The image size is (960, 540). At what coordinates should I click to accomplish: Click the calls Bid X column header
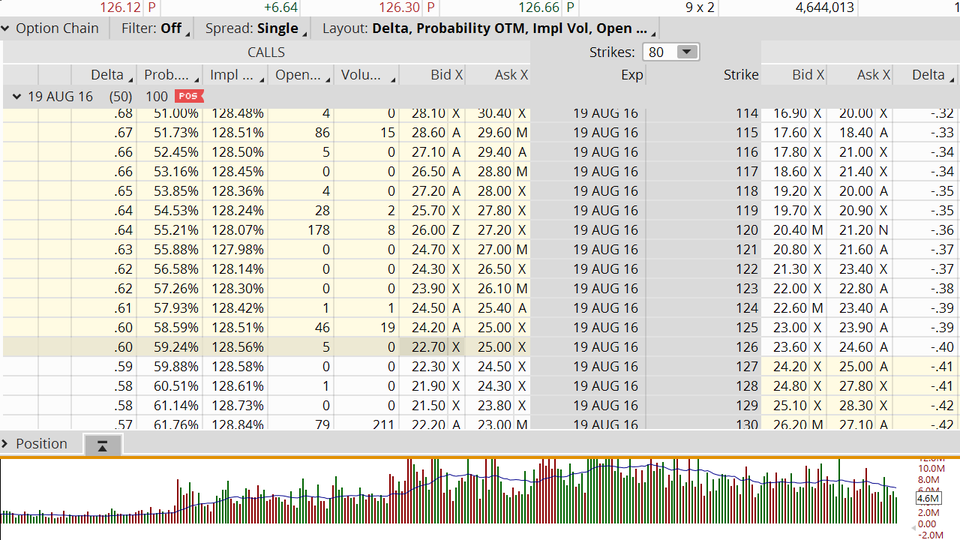432,75
